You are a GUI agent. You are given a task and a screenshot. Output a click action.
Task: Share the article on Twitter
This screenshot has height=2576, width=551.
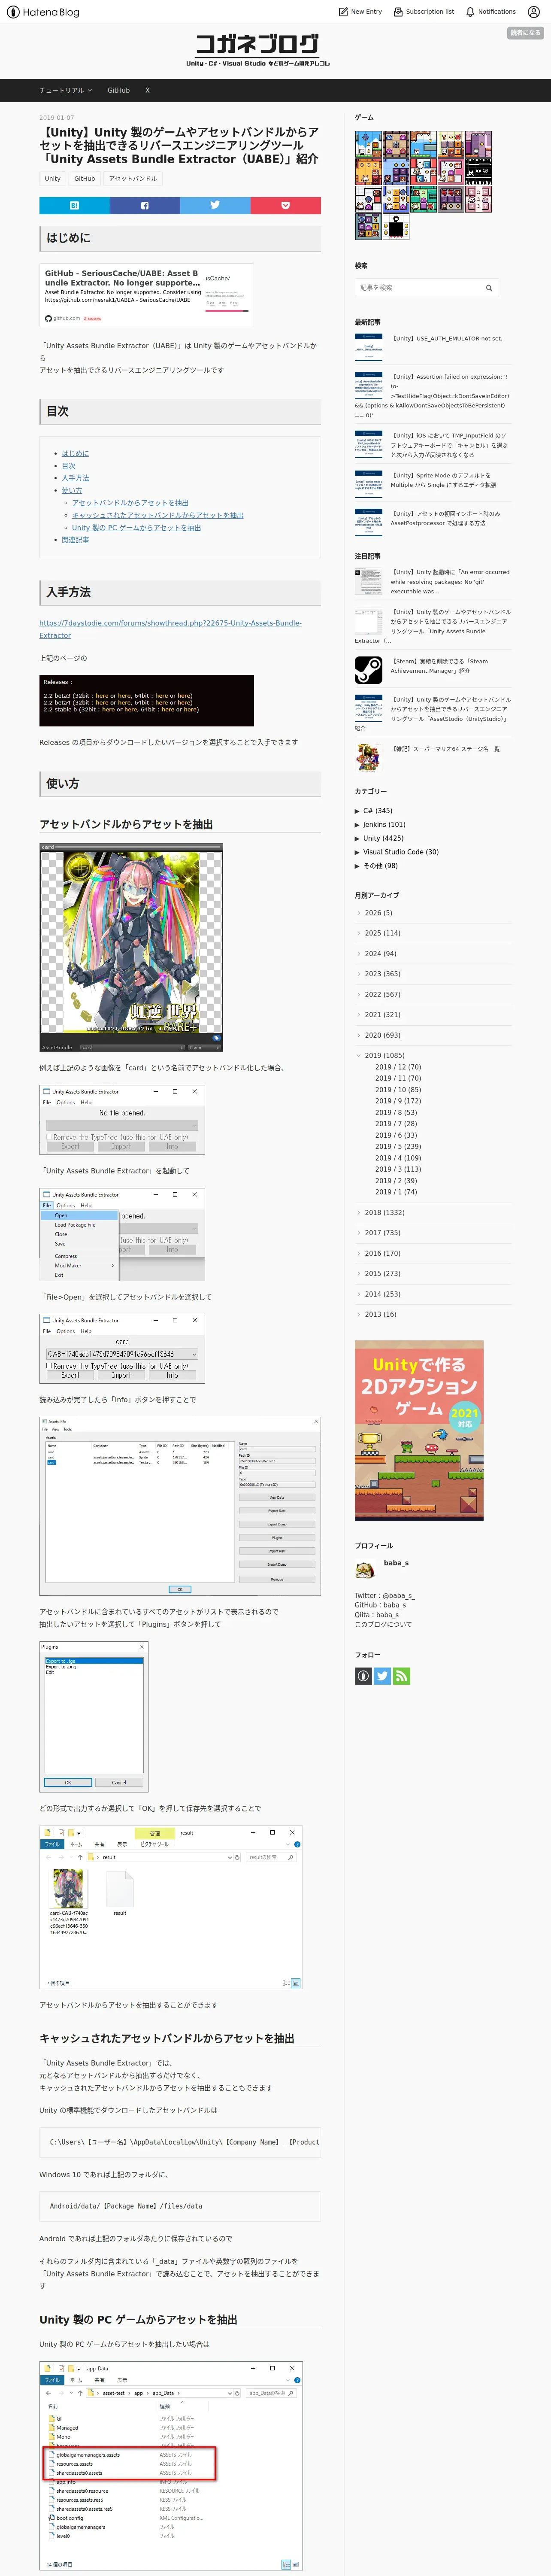[215, 205]
